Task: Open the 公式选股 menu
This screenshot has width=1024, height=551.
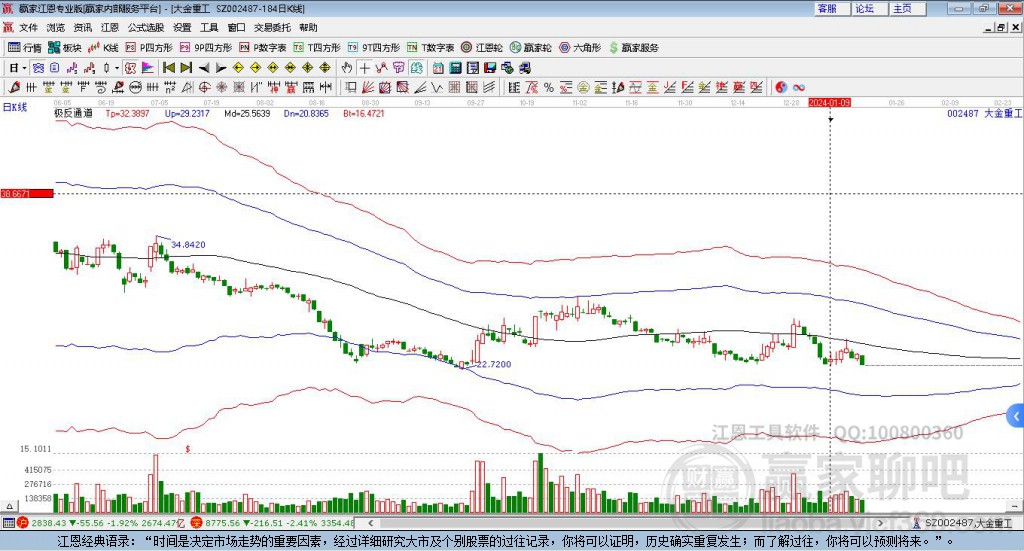Action: (x=145, y=27)
